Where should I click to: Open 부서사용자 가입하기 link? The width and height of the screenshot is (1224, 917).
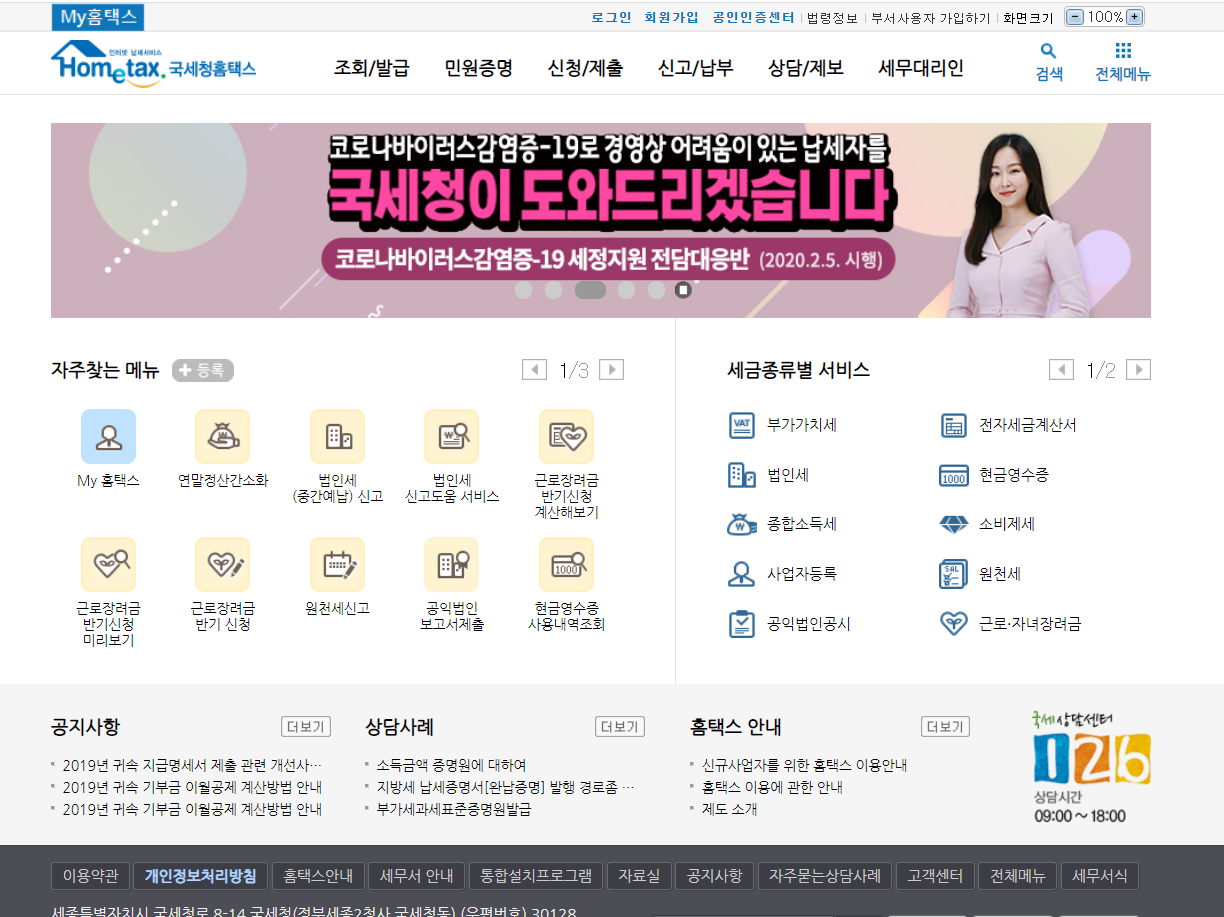coord(931,18)
